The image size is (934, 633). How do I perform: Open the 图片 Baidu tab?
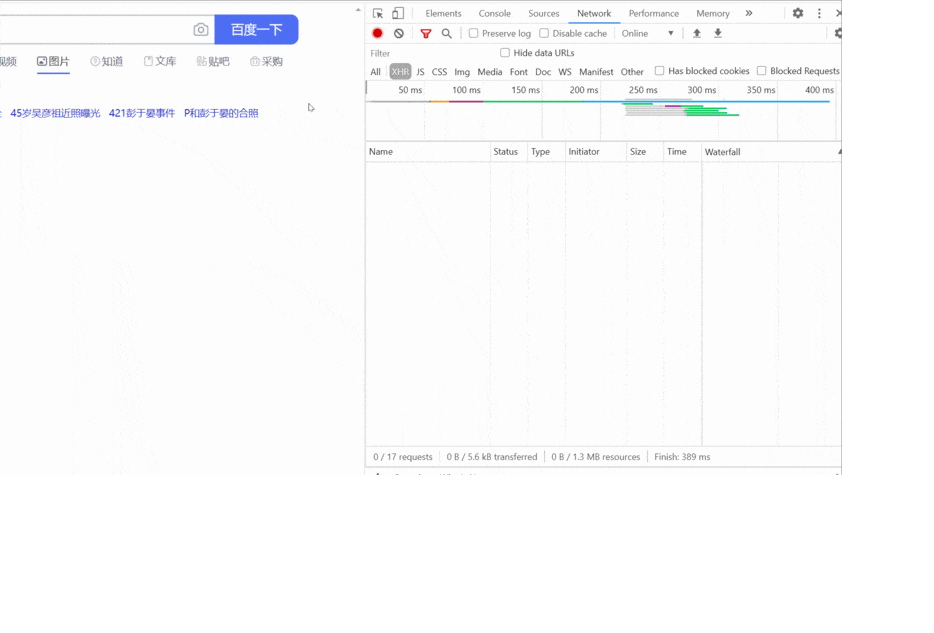pos(53,61)
